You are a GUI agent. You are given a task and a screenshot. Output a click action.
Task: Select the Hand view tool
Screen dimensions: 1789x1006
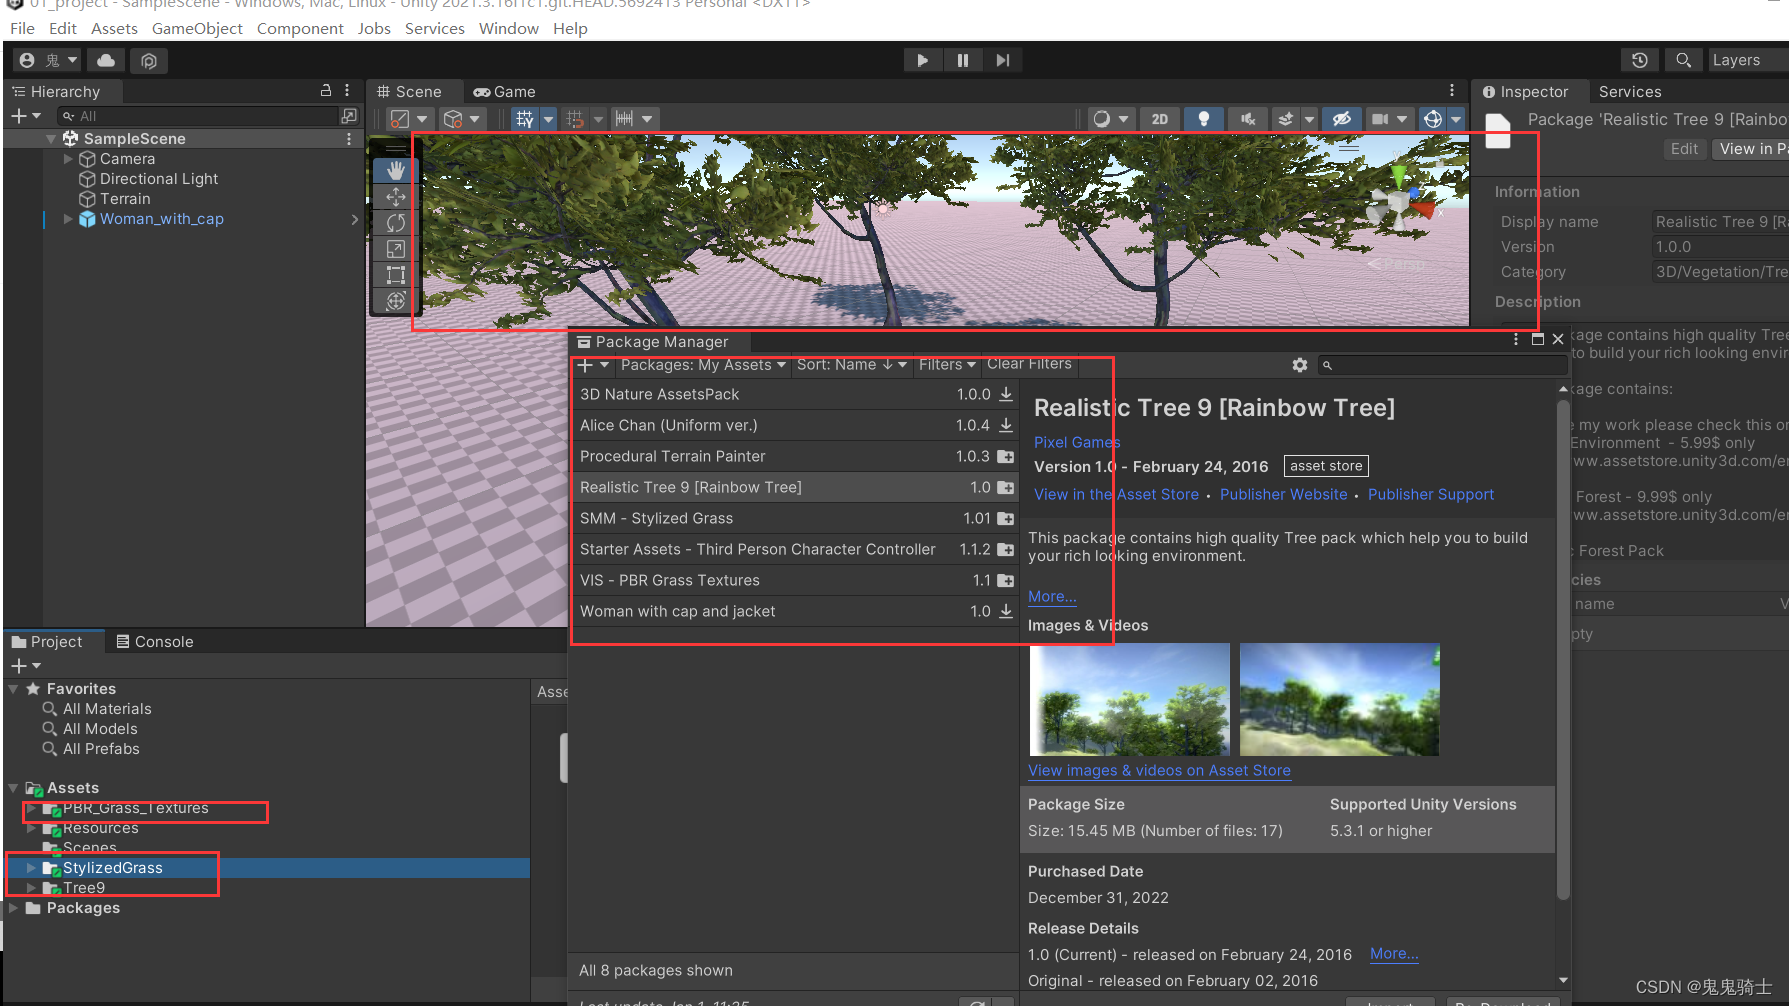coord(396,171)
